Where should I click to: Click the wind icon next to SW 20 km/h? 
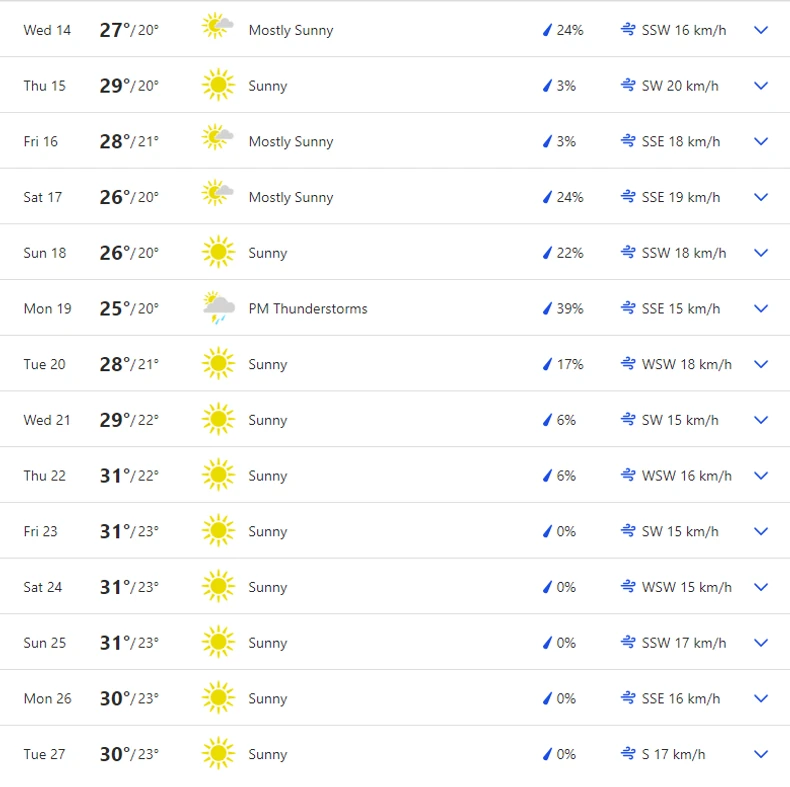pyautogui.click(x=628, y=85)
